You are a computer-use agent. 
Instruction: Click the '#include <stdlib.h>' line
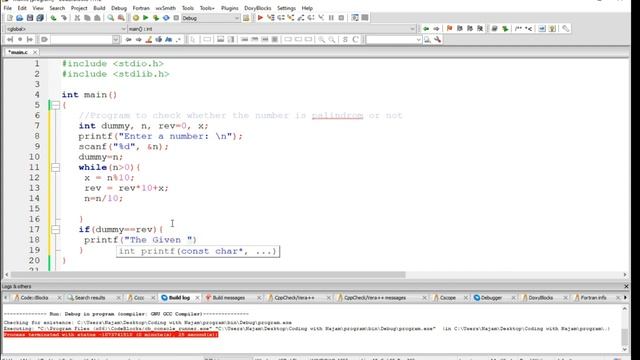click(116, 74)
